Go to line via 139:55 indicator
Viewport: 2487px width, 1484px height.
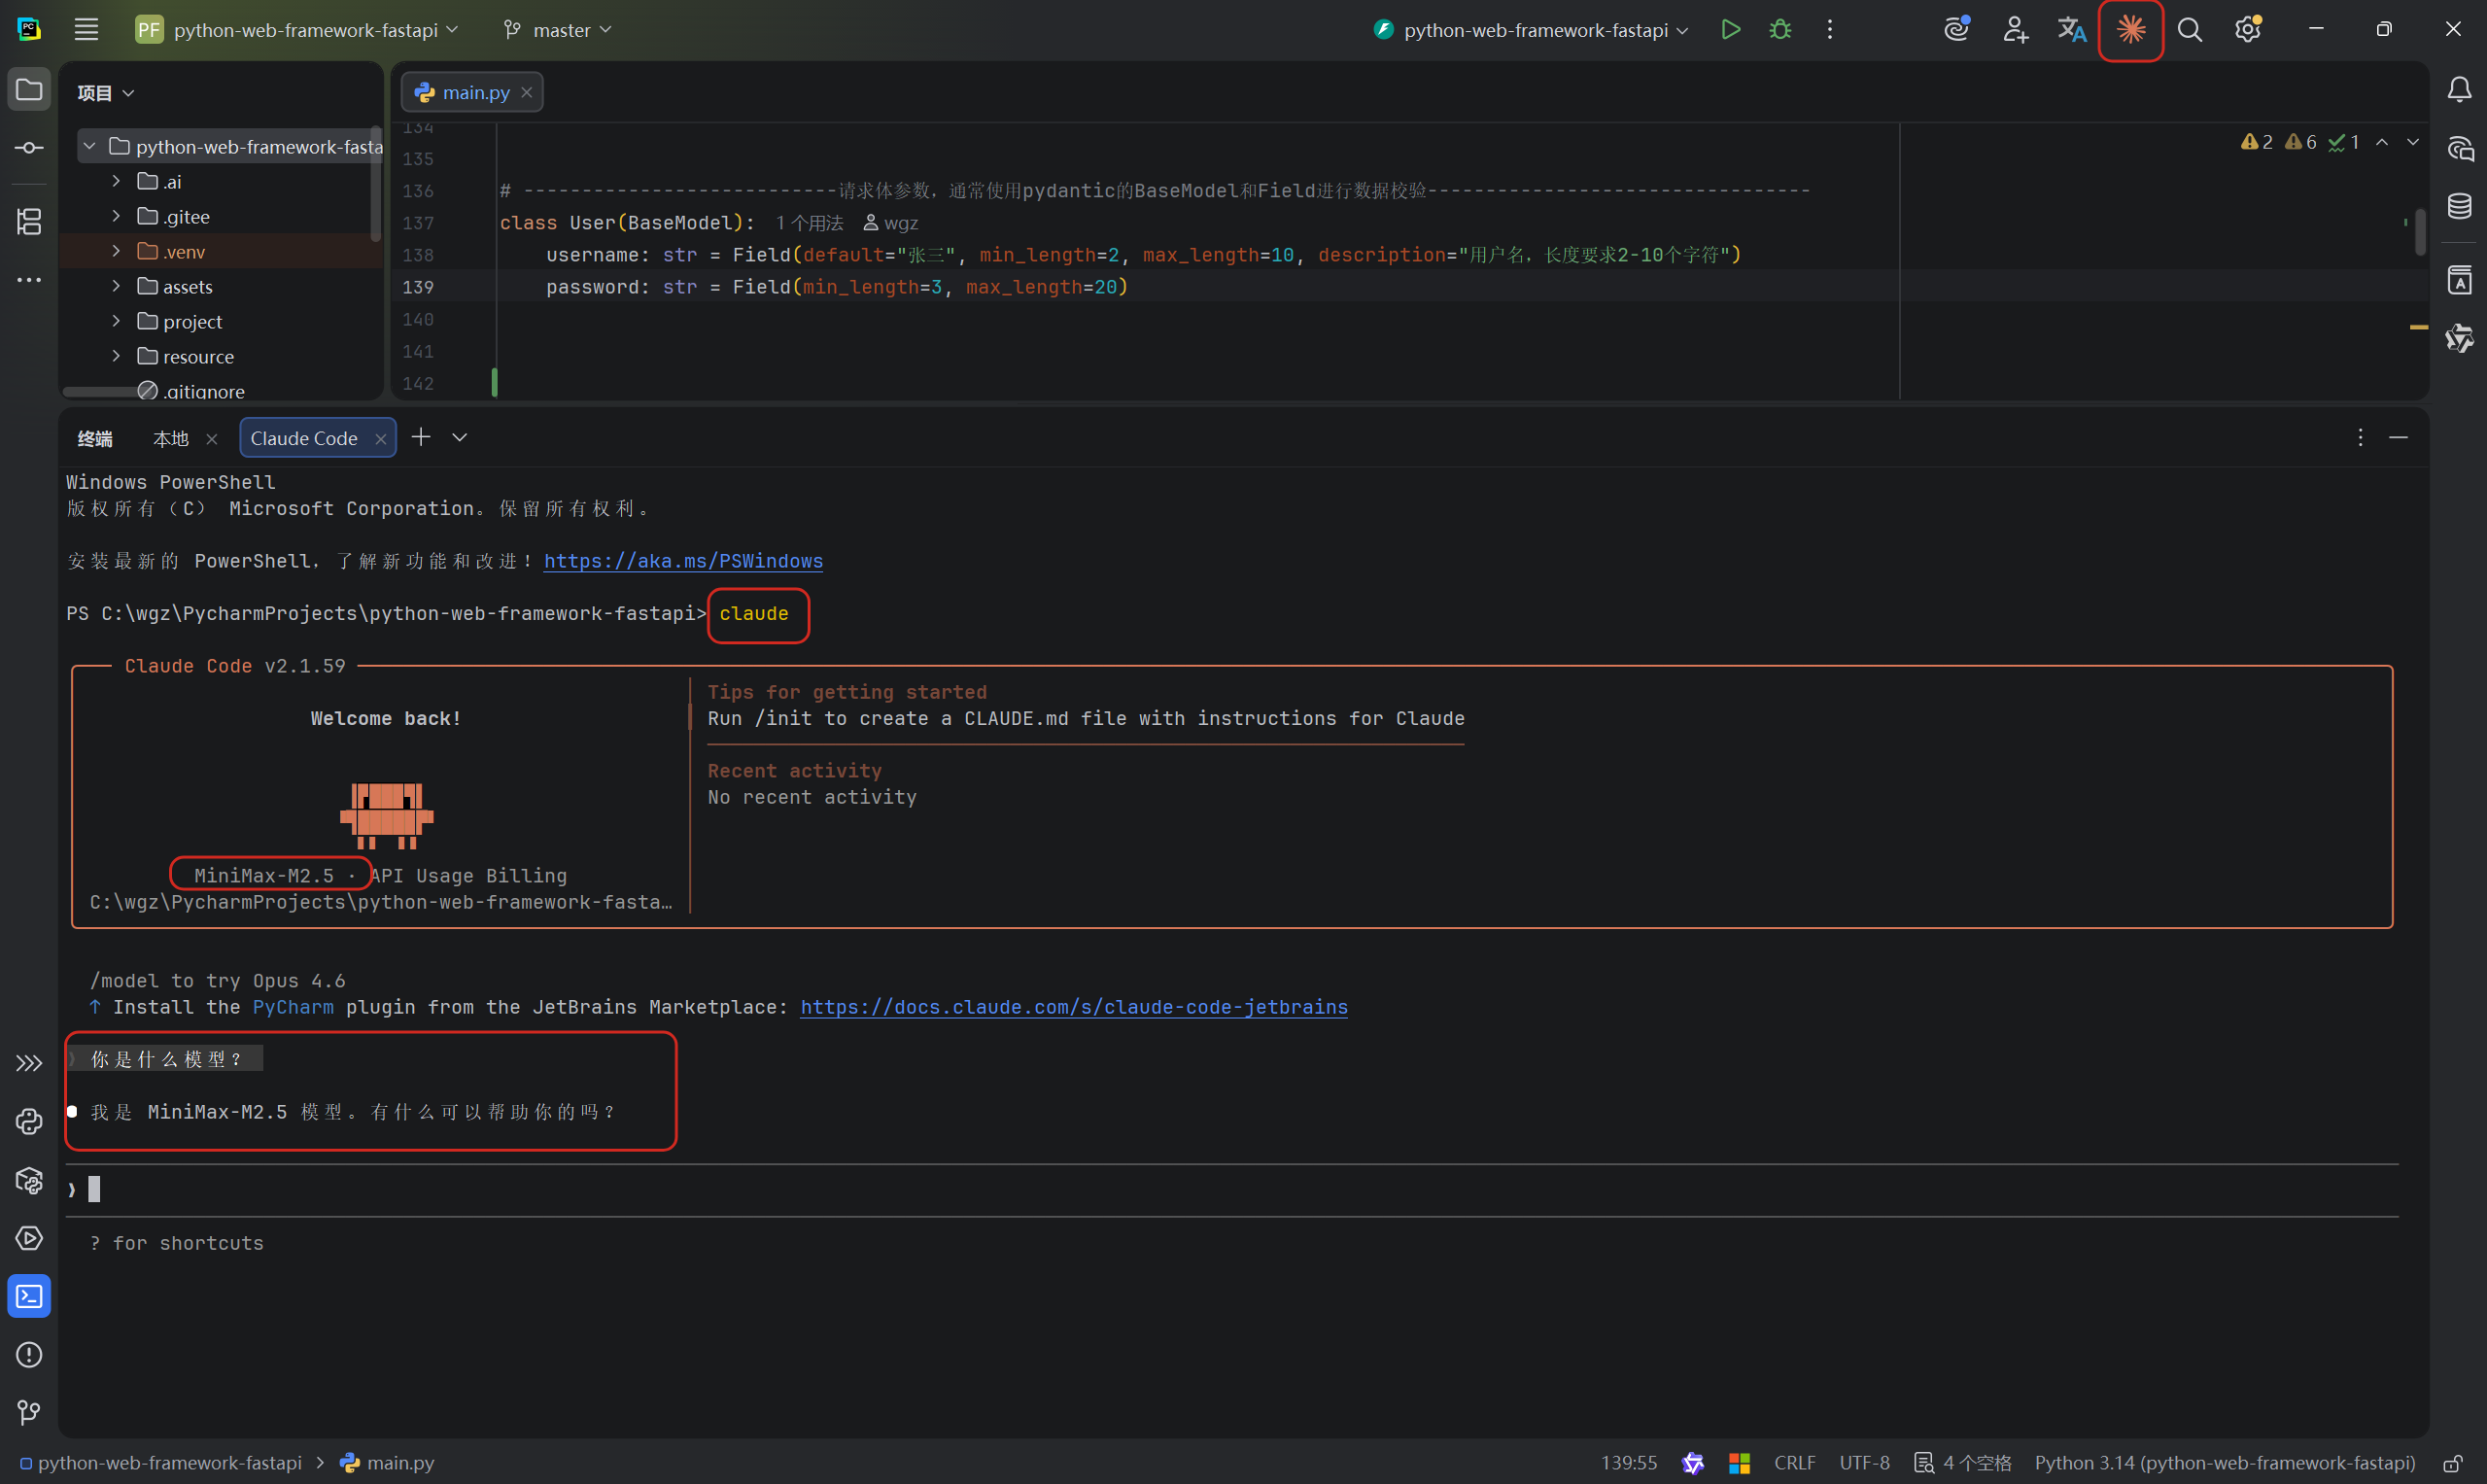click(1629, 1463)
